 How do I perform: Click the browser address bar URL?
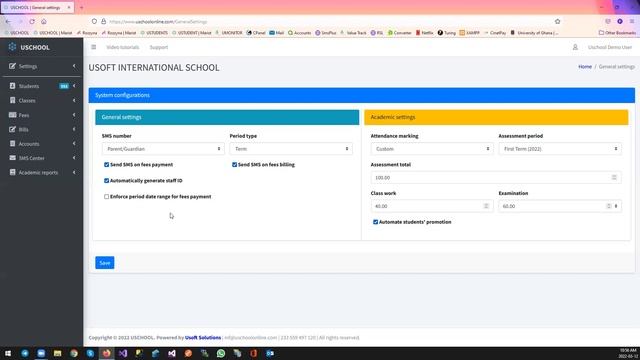coord(158,21)
